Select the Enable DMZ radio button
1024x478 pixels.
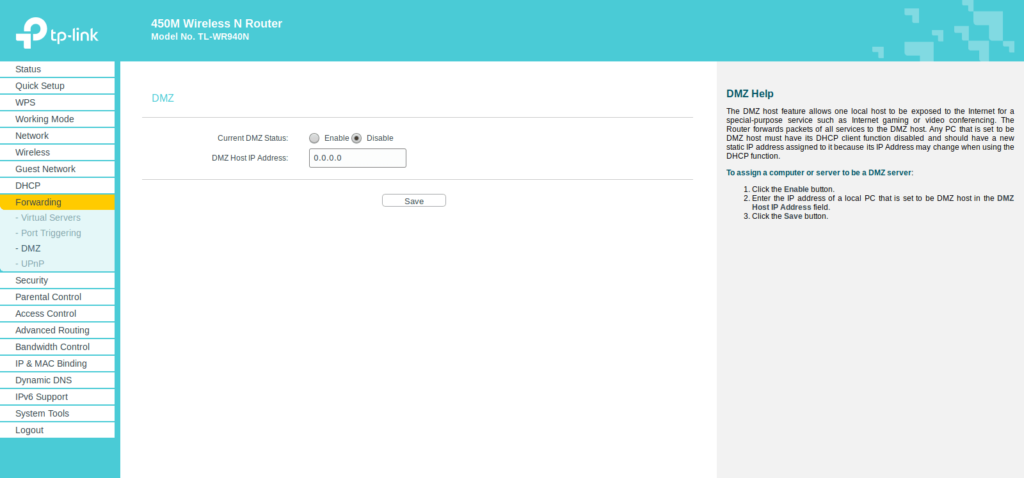pos(314,138)
